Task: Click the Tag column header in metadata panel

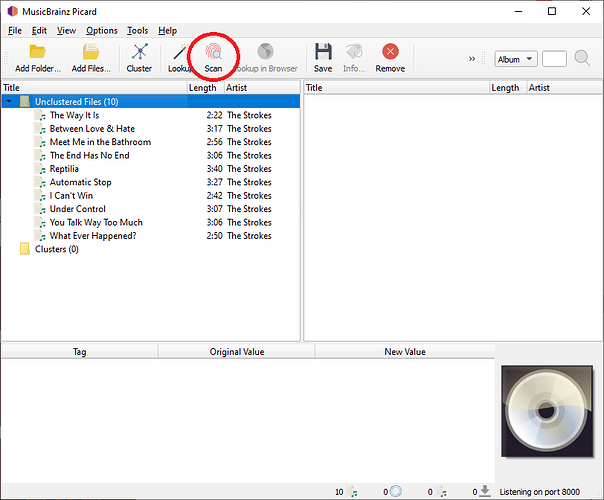Action: pyautogui.click(x=80, y=352)
